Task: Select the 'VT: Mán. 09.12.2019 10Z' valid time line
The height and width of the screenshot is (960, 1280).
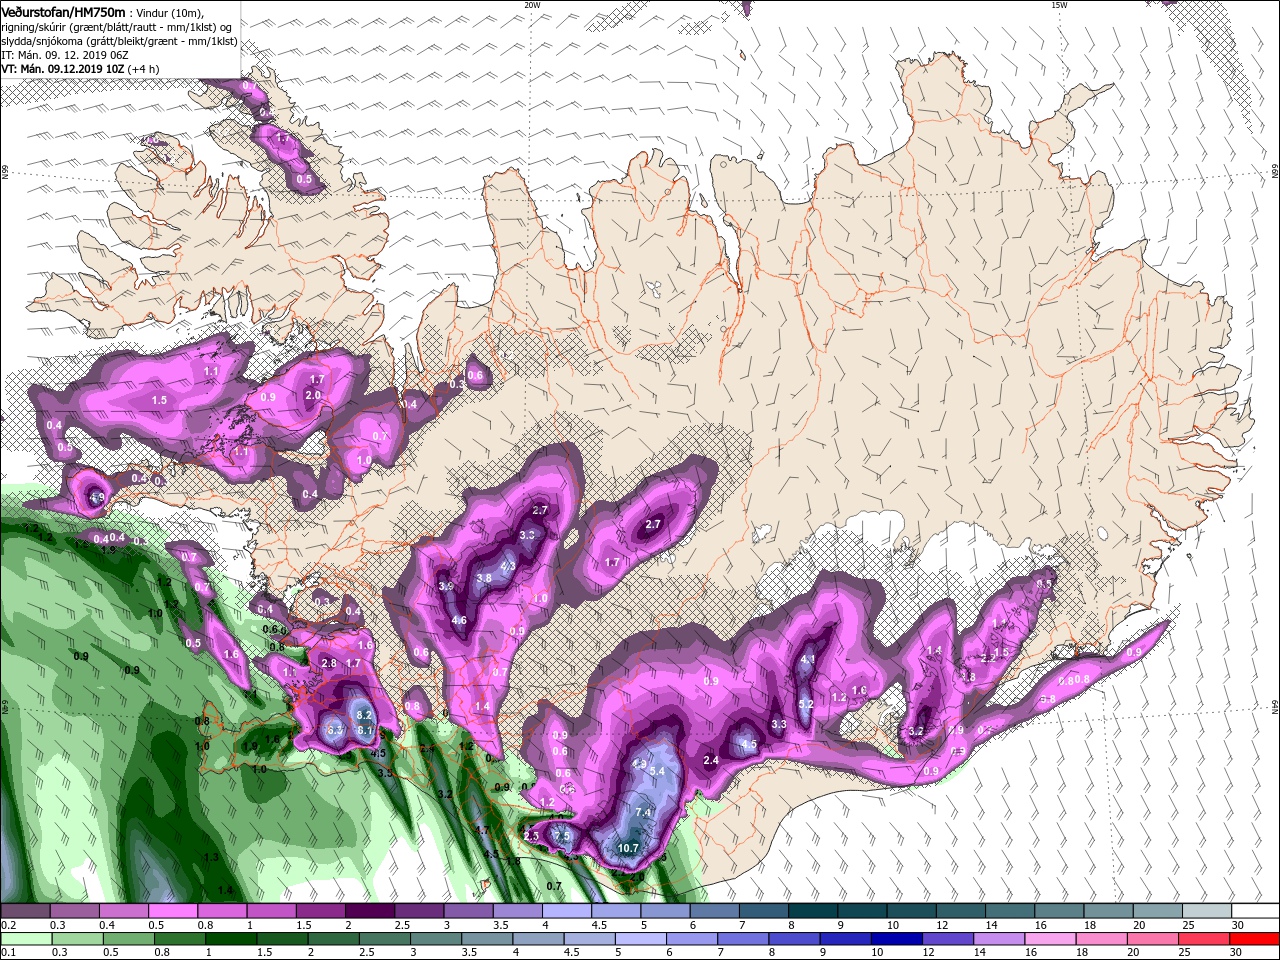Action: (63, 69)
